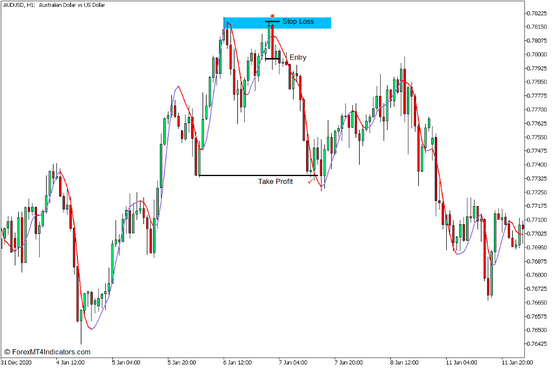Select the "Take Profit" label on chart

tap(276, 181)
